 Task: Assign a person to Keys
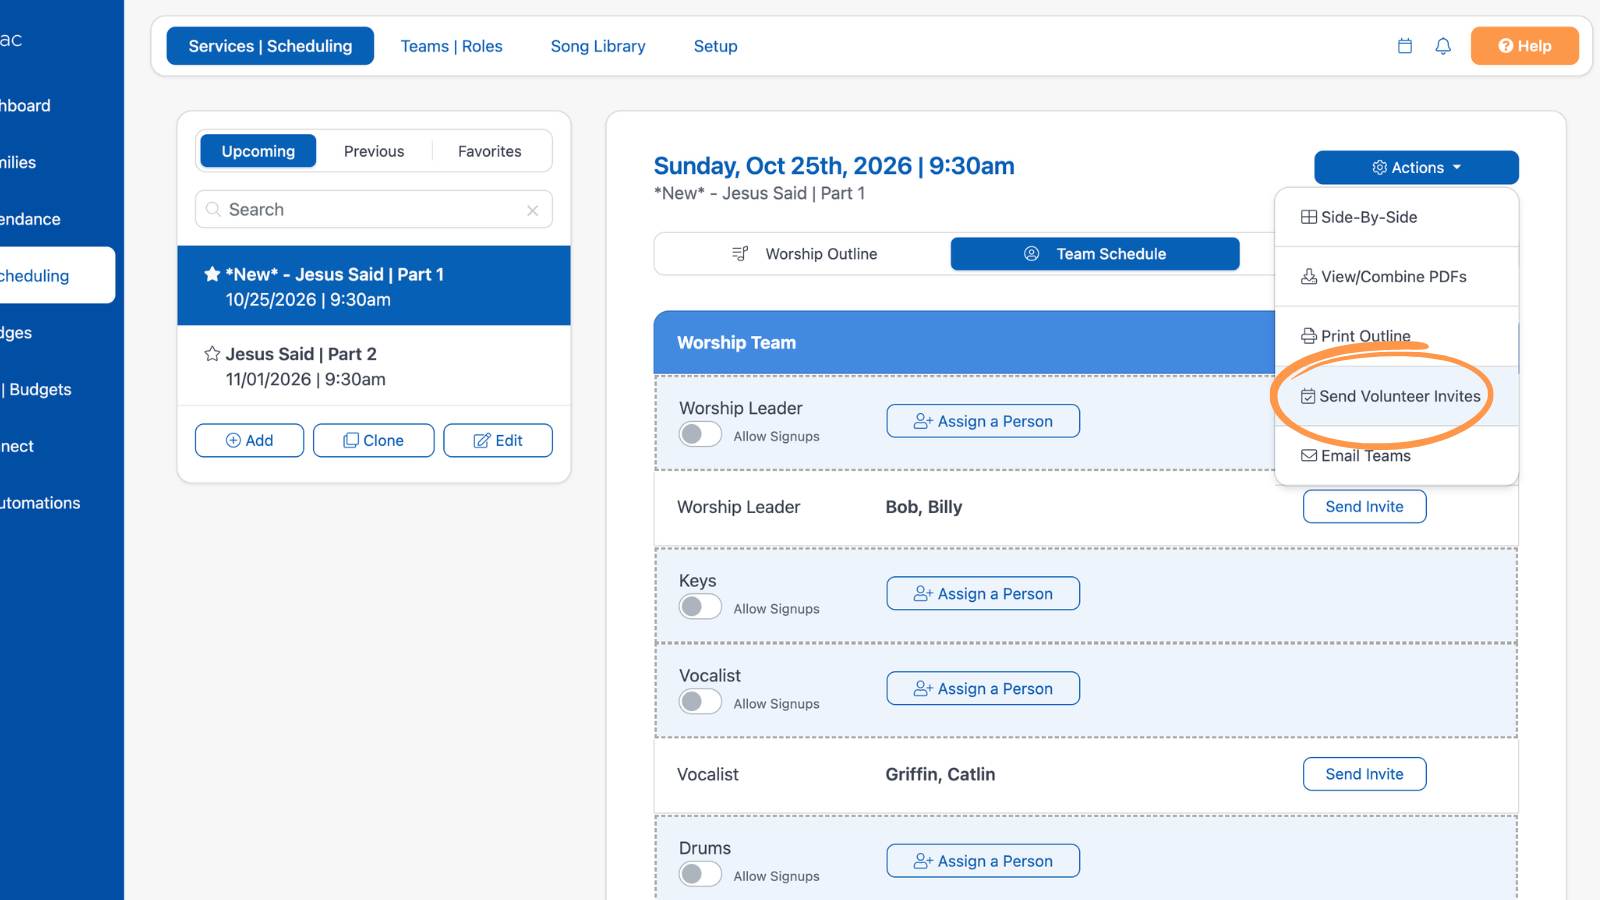[983, 593]
